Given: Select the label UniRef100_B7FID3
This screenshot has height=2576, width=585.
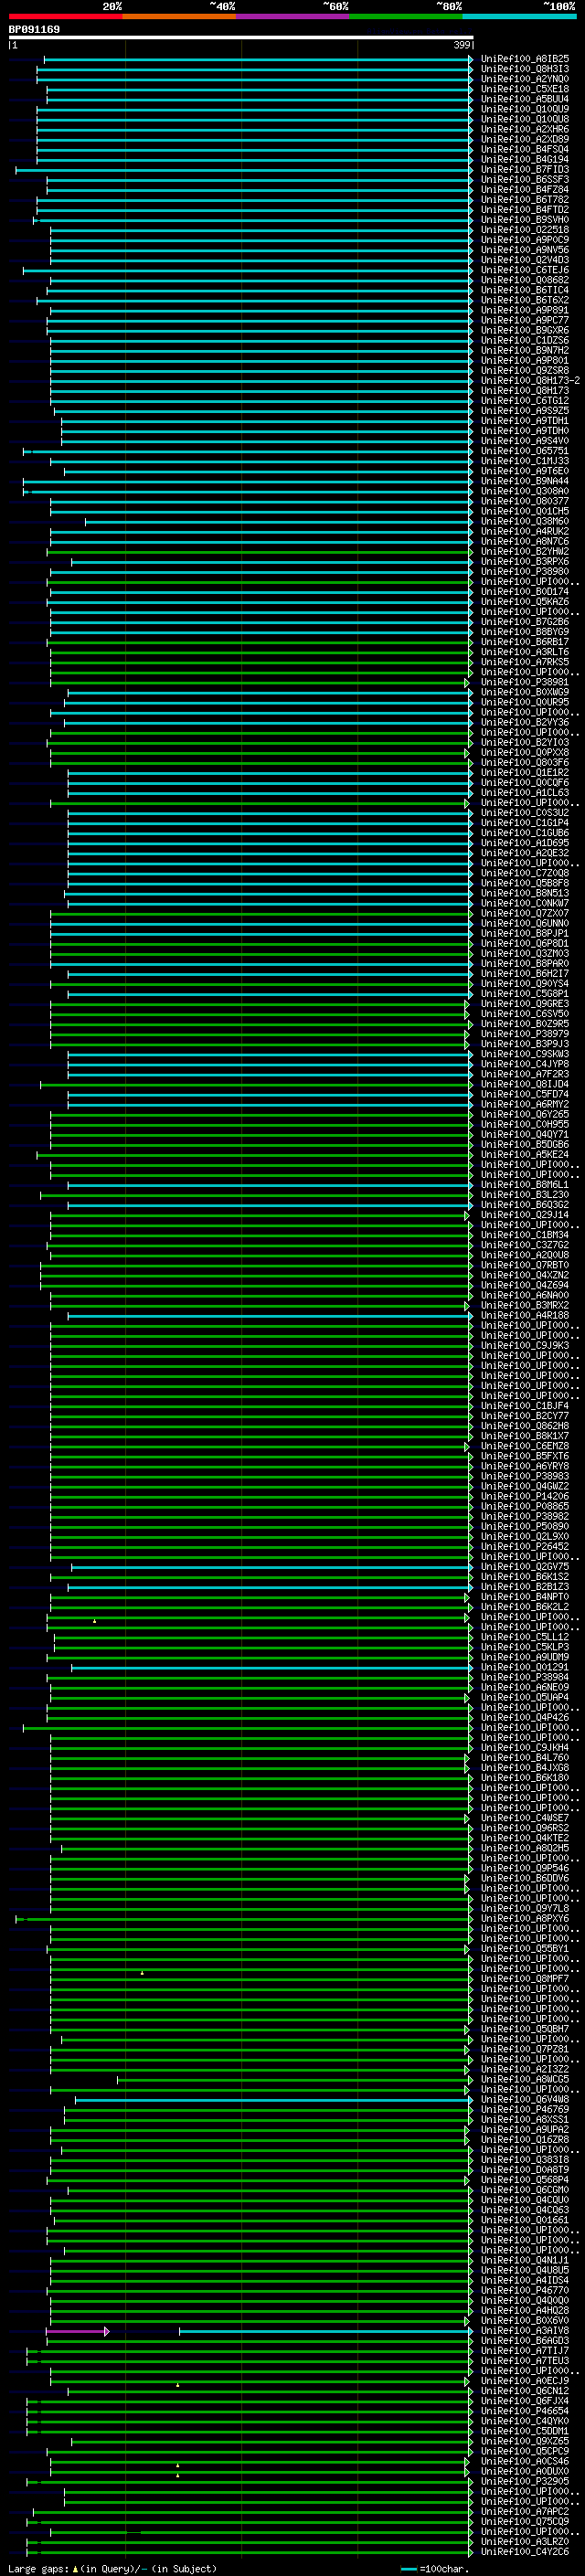Looking at the screenshot, I should [x=525, y=170].
